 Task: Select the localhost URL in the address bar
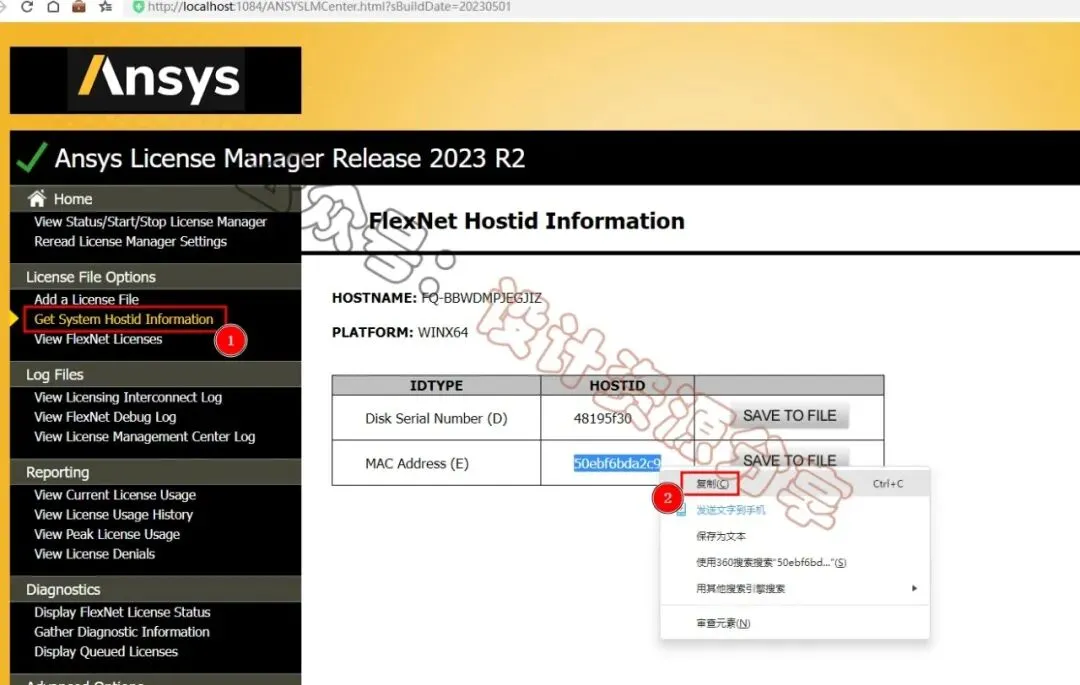point(329,7)
